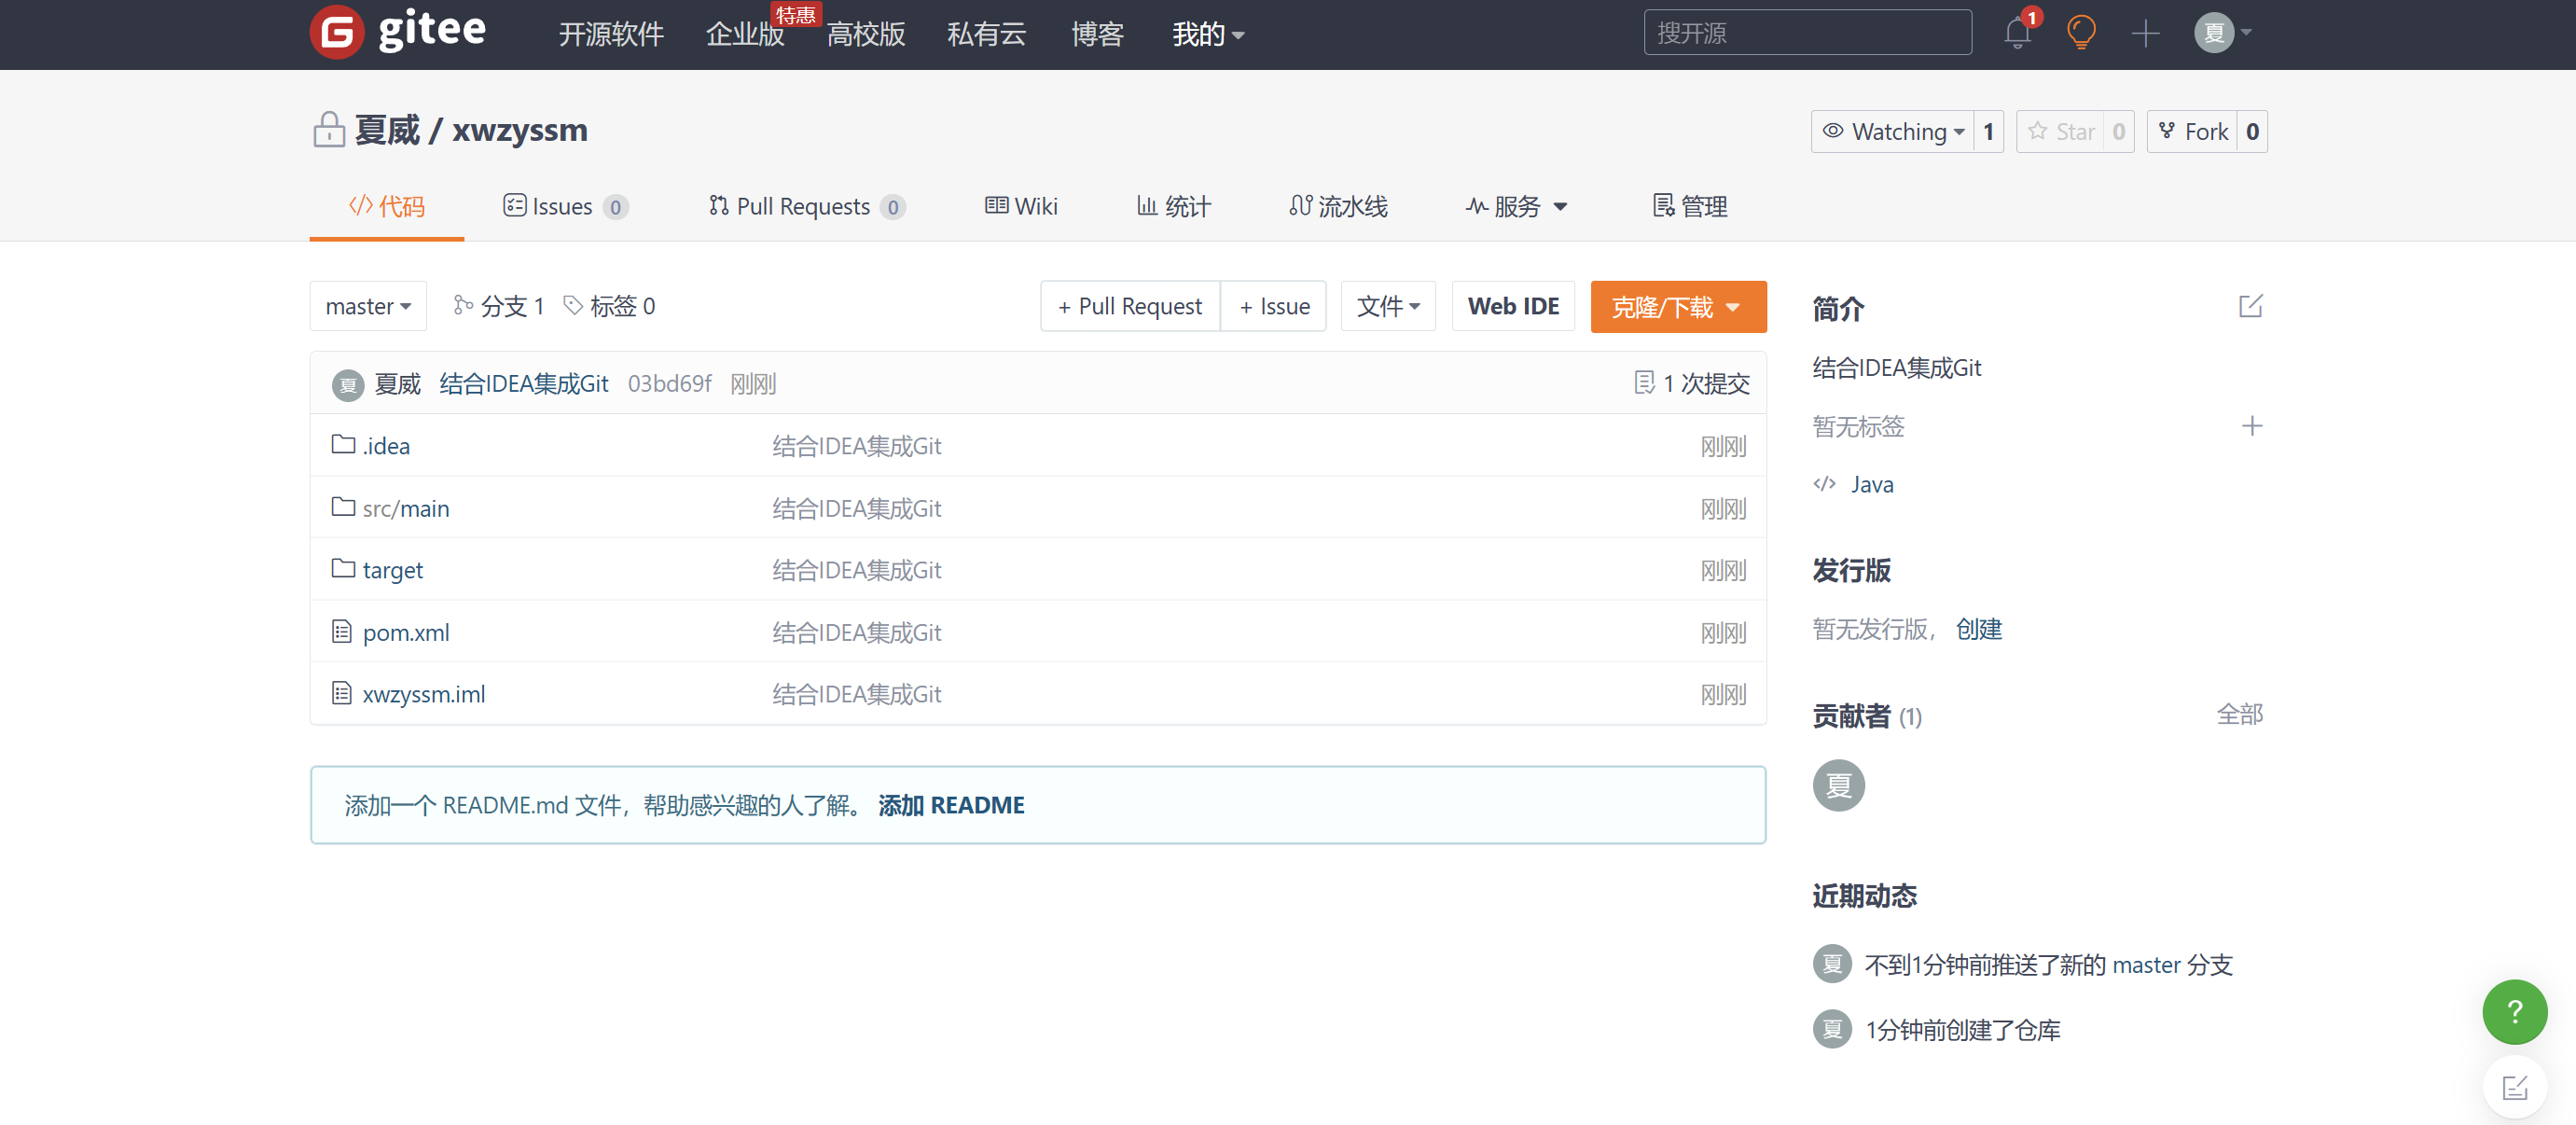Click the Gitee logo icon
This screenshot has height=1125, width=2576.
[x=336, y=32]
